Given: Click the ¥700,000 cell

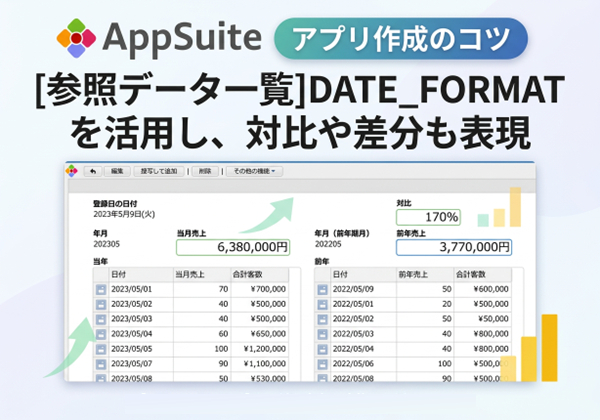Looking at the screenshot, I should pos(260,290).
